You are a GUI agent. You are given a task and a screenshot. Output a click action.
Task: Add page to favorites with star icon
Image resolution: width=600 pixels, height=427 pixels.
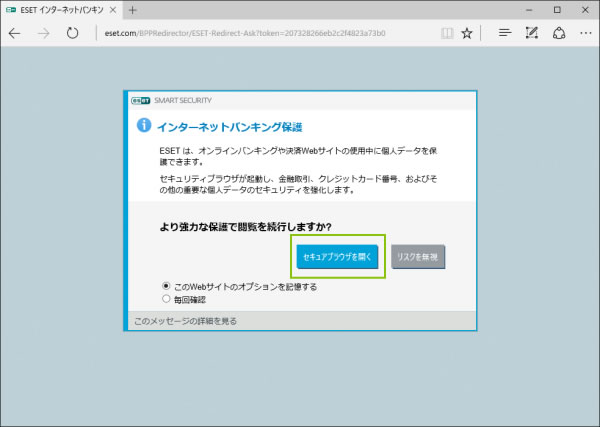coord(466,33)
